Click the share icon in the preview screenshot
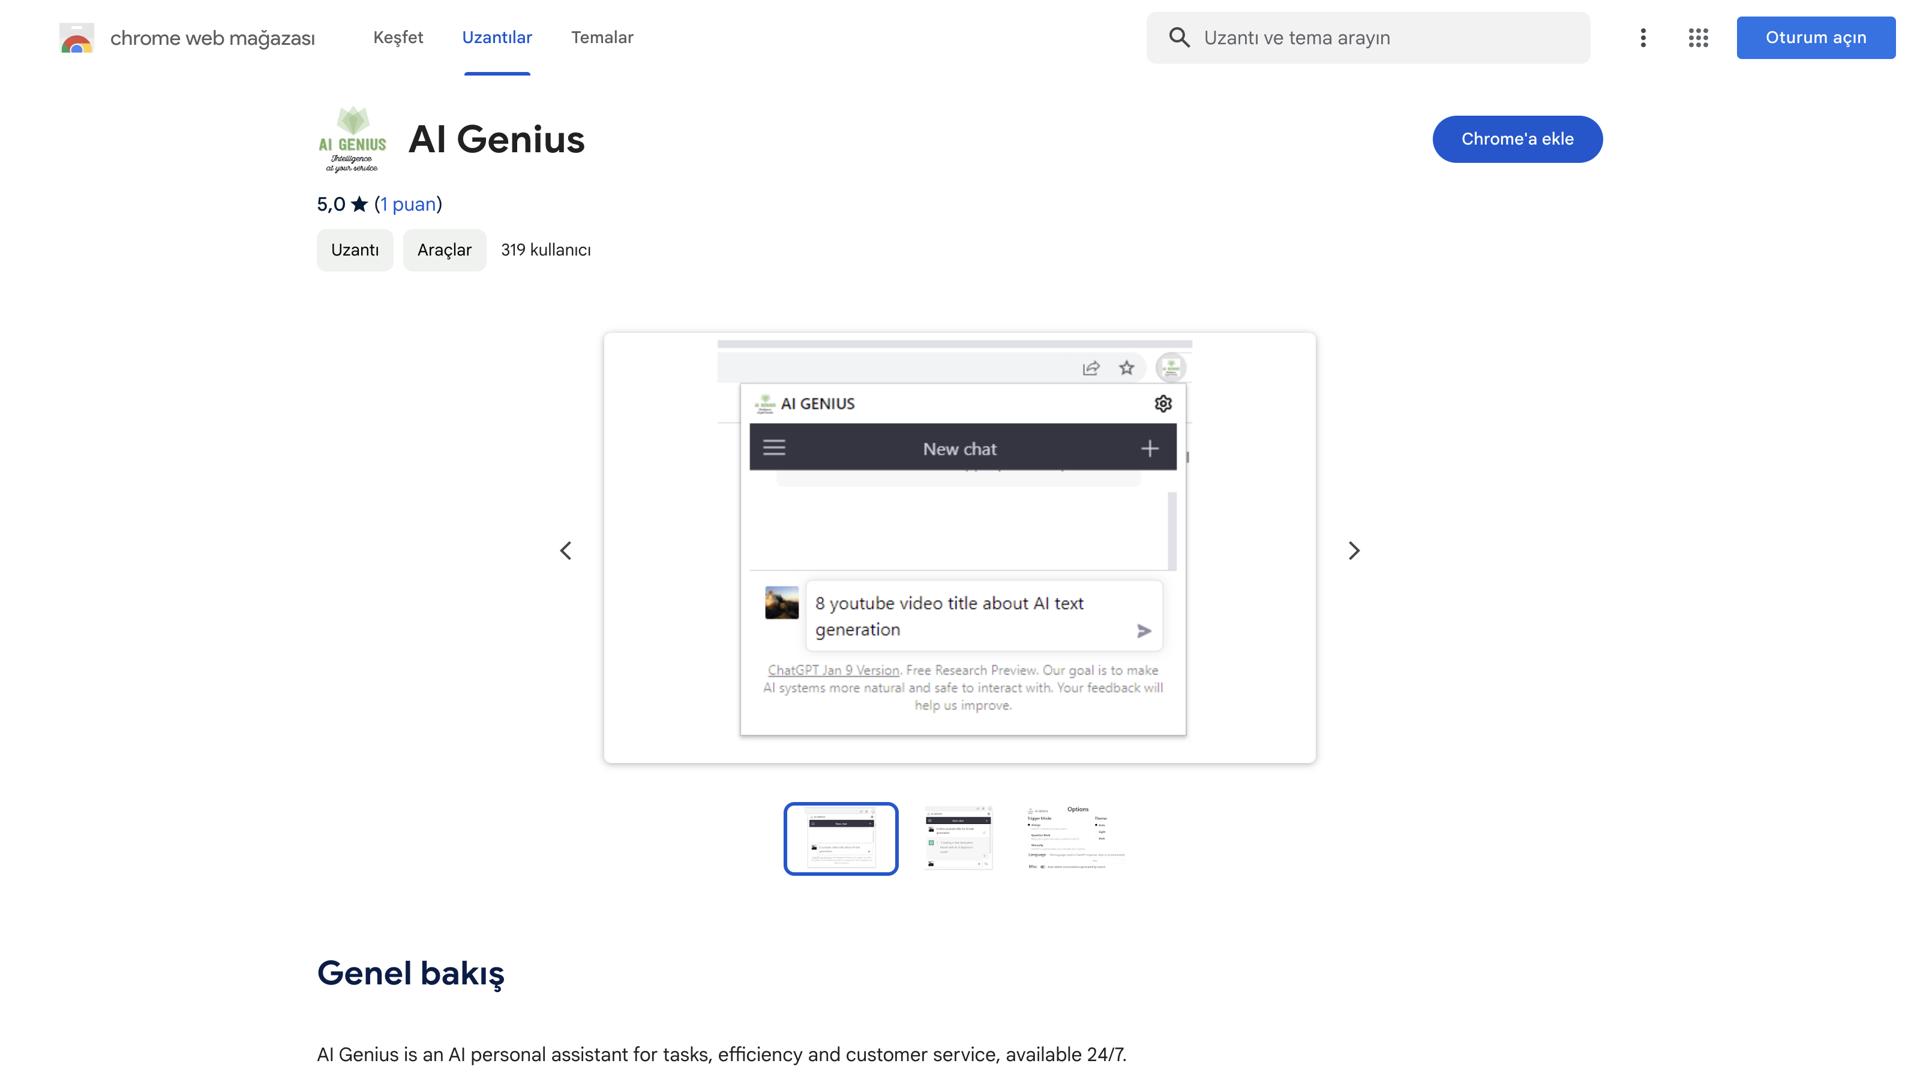The height and width of the screenshot is (1080, 1920). coord(1088,367)
